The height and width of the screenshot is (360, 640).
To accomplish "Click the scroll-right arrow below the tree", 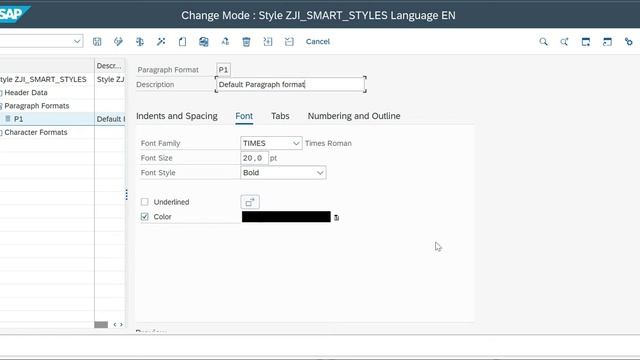I will tap(121, 325).
